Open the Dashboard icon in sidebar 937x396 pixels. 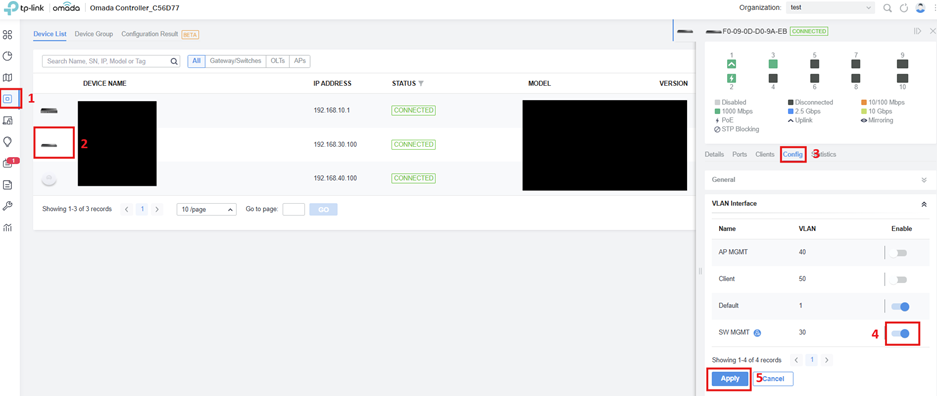[x=8, y=35]
